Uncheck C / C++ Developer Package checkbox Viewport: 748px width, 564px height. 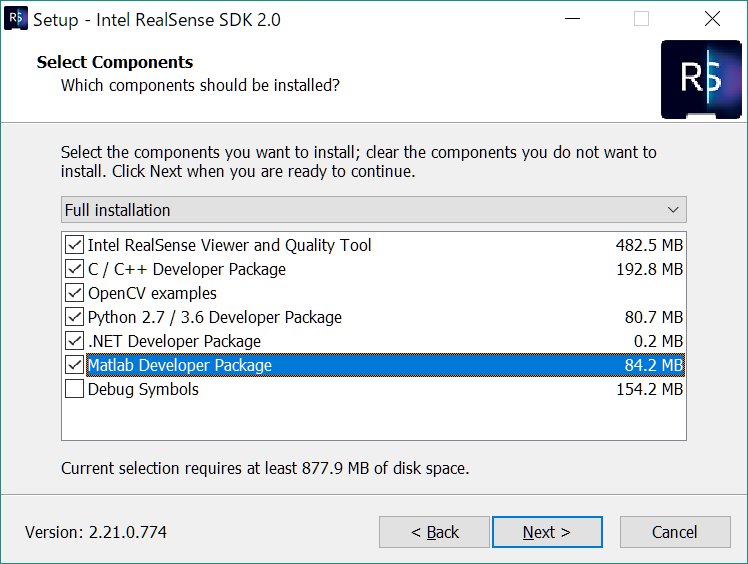point(74,269)
